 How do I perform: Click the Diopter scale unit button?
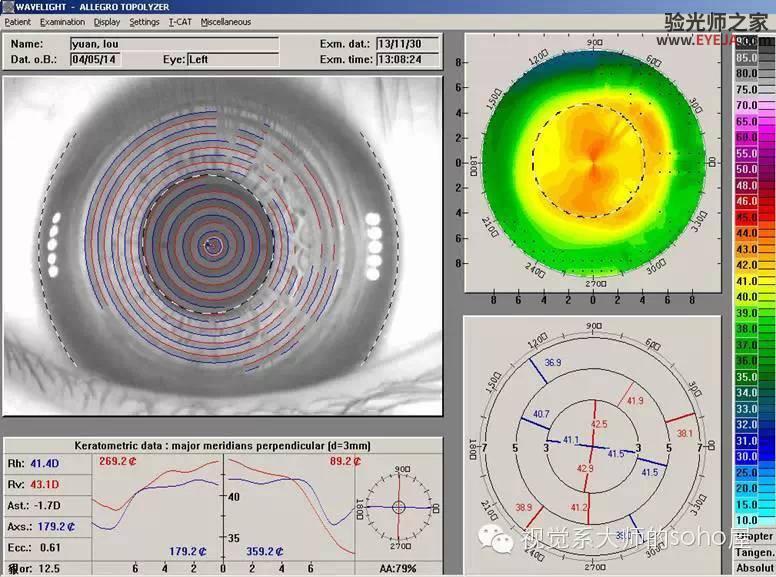tap(754, 536)
